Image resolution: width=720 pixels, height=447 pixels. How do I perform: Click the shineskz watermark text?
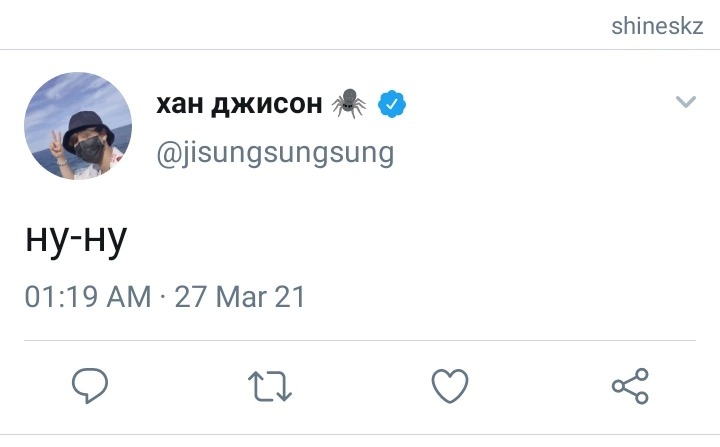[657, 26]
